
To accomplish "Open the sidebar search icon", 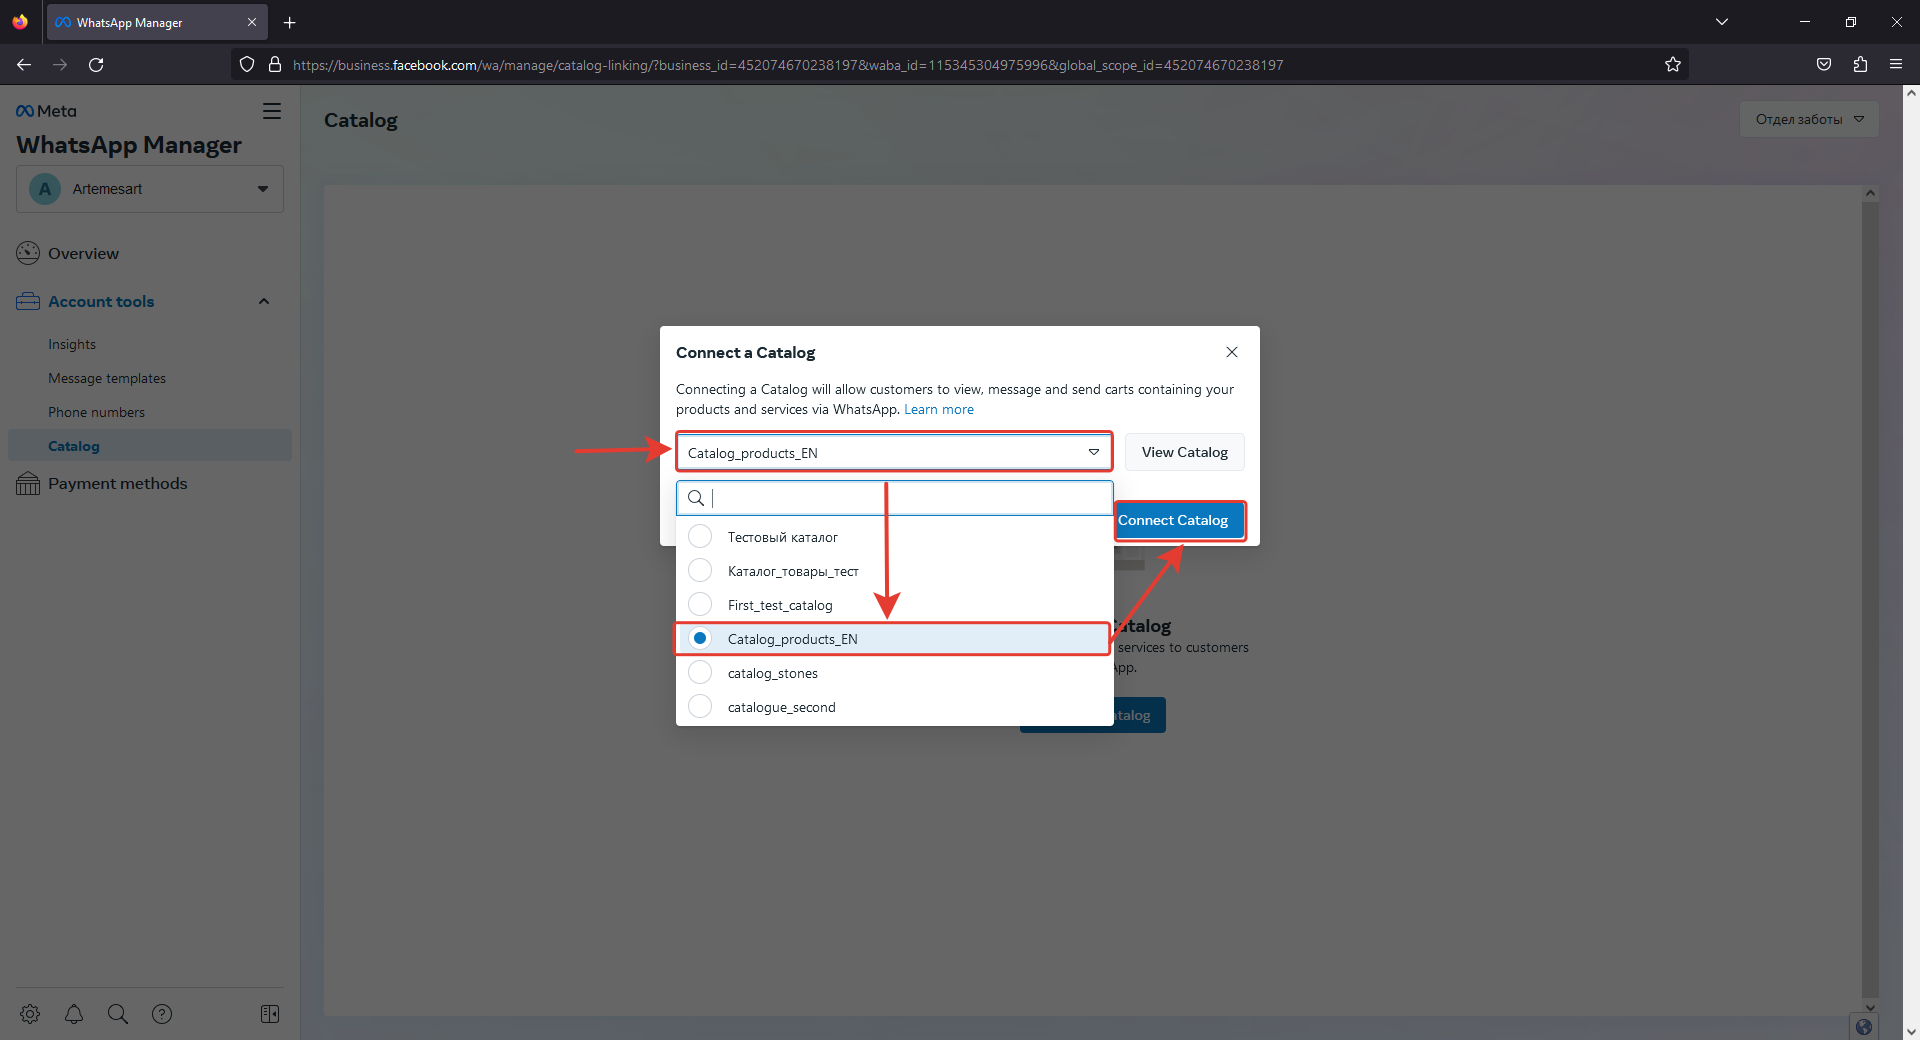I will (x=118, y=1014).
